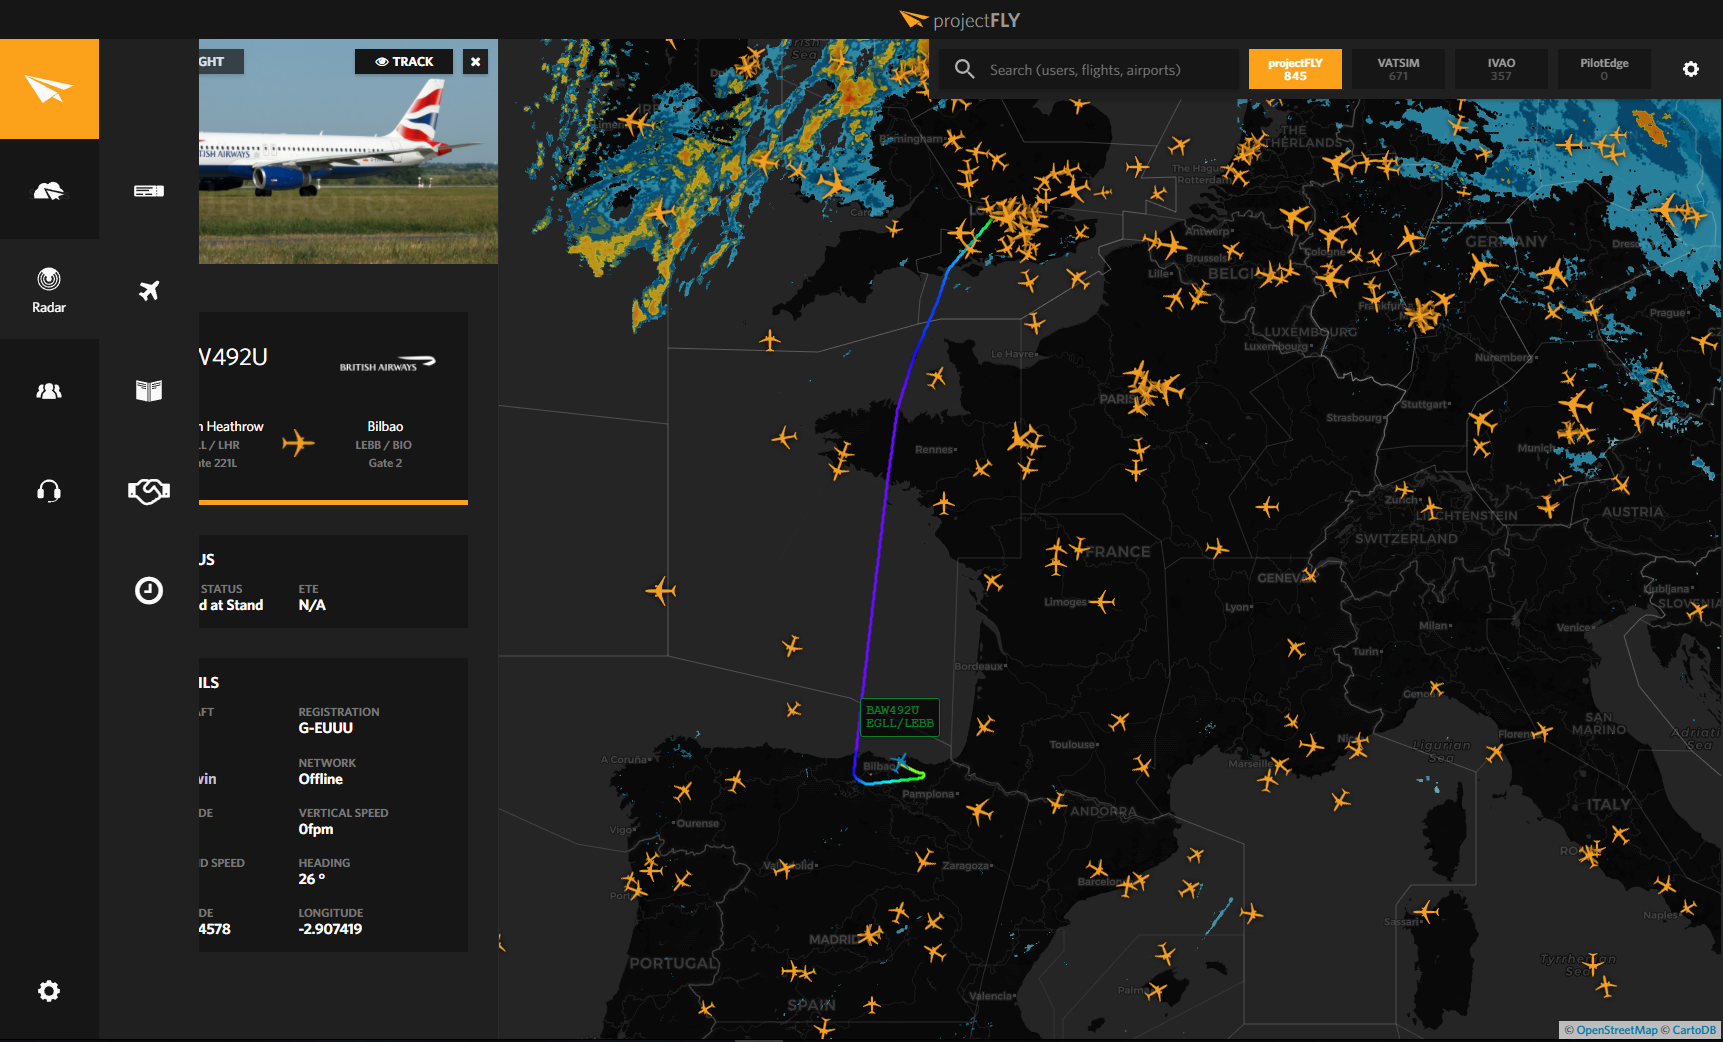Screen dimensions: 1723x1042
Task: Click the heading value 26 °
Action: pos(312,879)
